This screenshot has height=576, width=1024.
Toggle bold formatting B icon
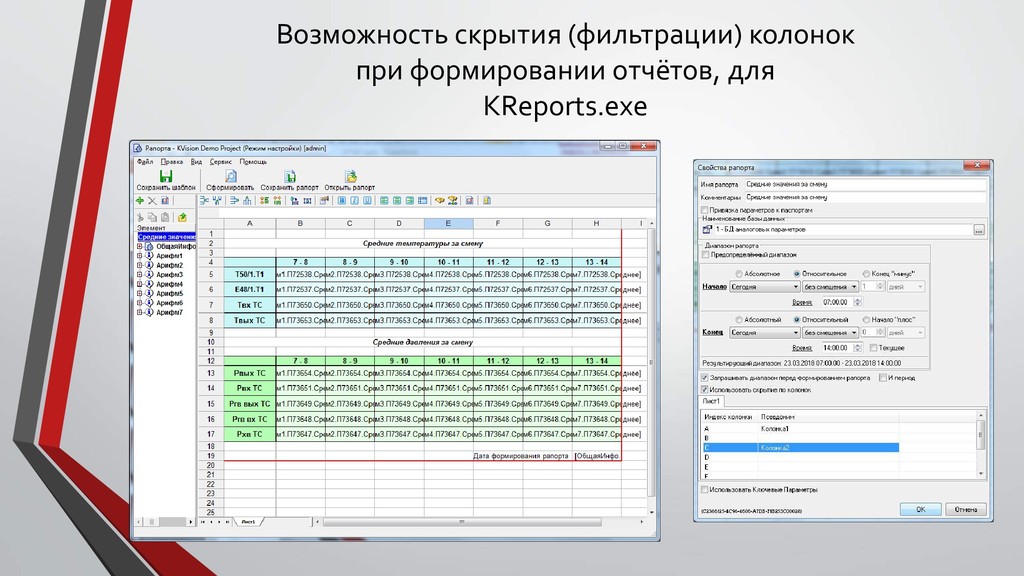[x=342, y=201]
